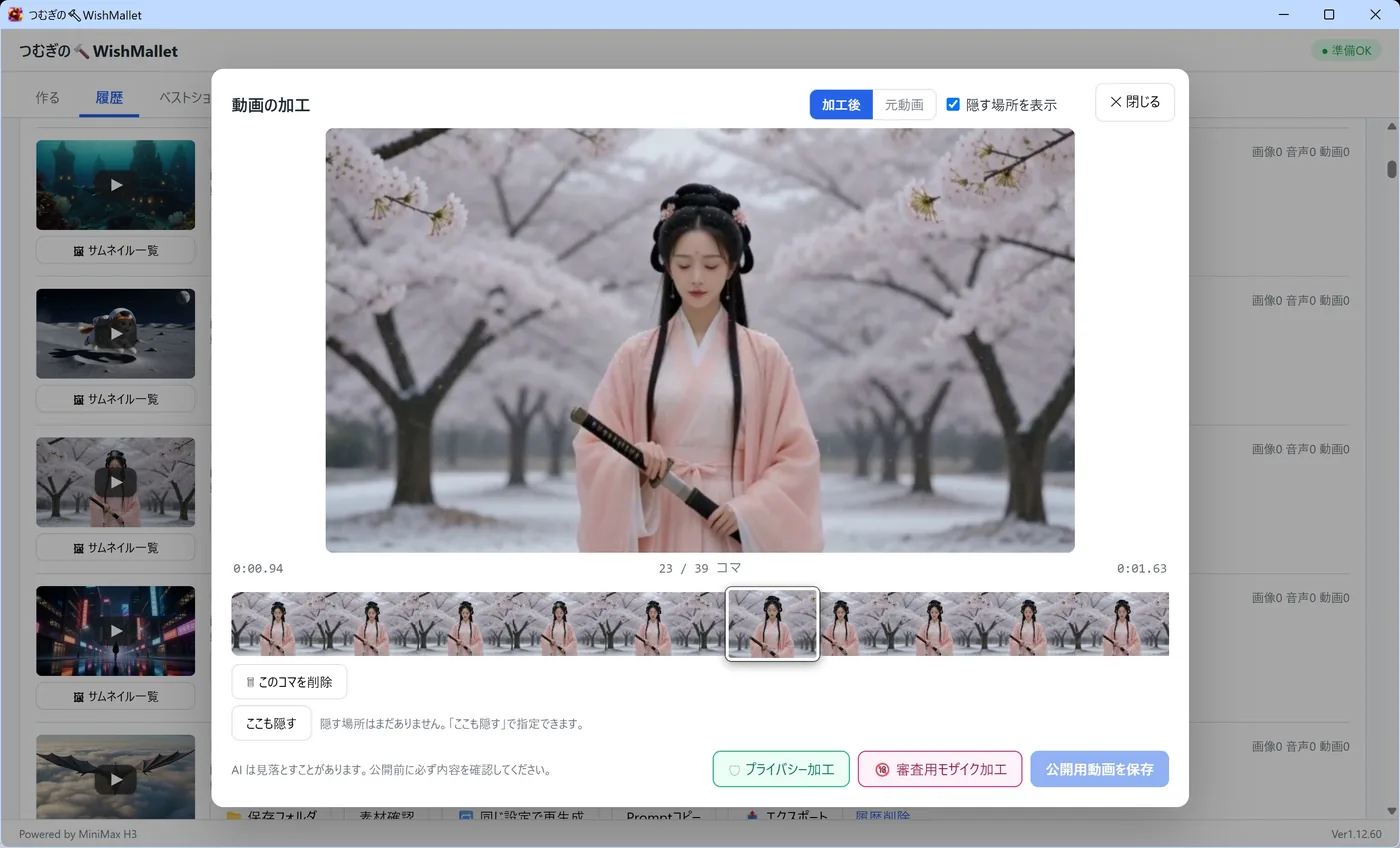This screenshot has width=1400, height=848.
Task: Play the underwater castle video thumbnail
Action: click(116, 184)
